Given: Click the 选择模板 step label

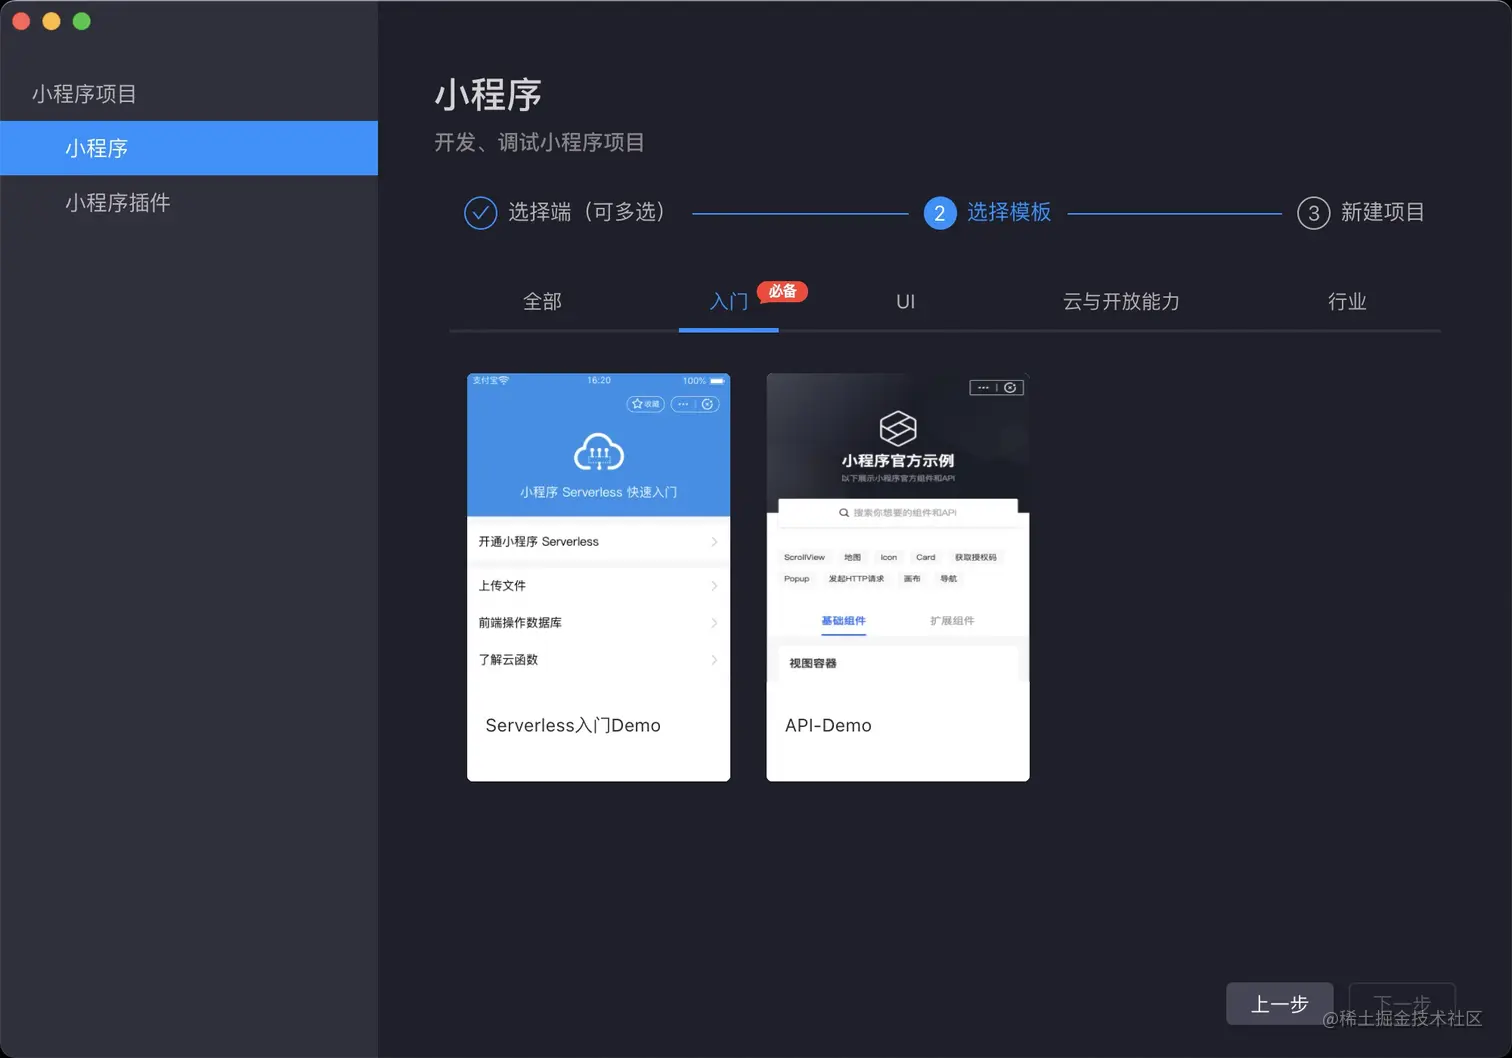Looking at the screenshot, I should click(1008, 212).
